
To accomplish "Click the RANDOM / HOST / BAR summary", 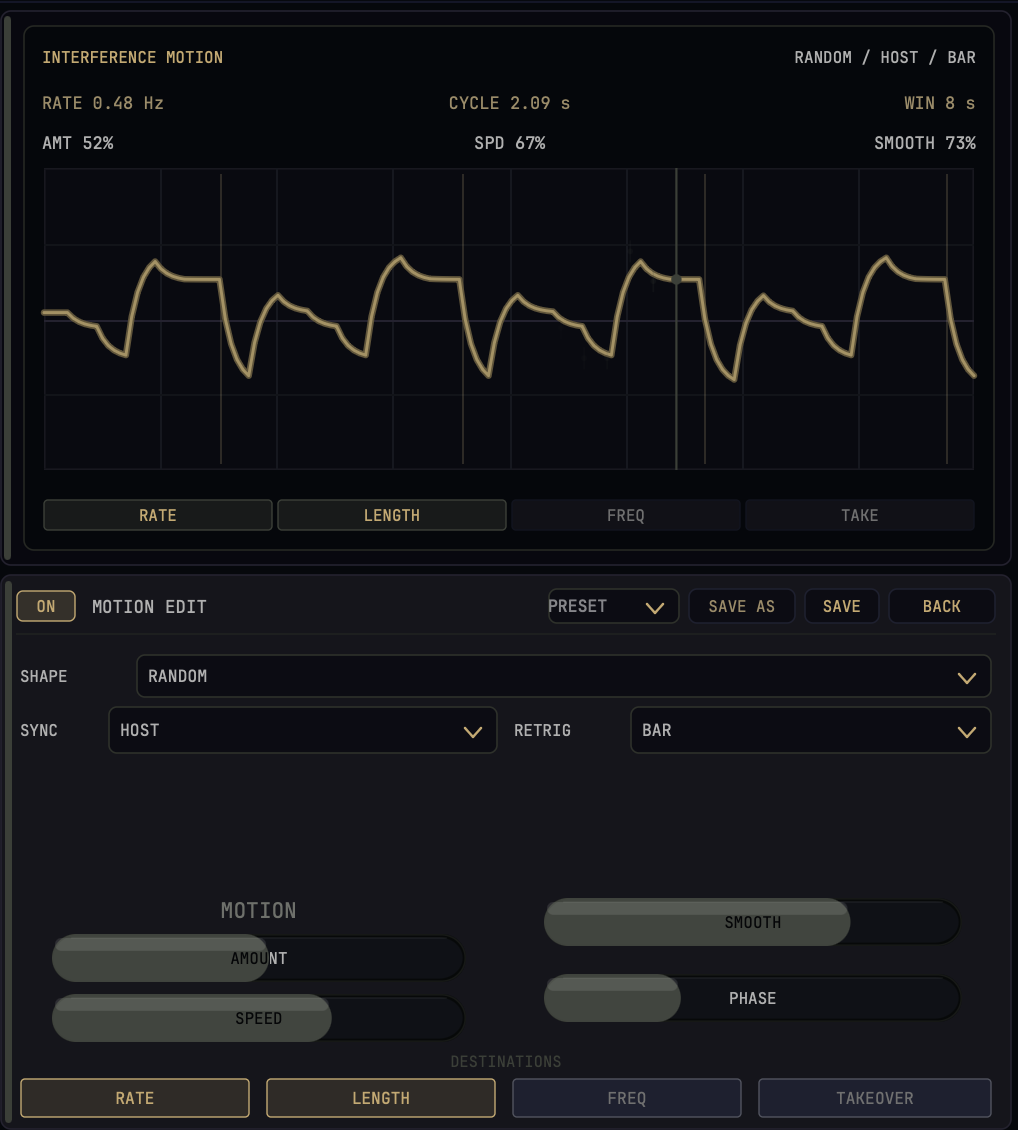I will pos(885,57).
